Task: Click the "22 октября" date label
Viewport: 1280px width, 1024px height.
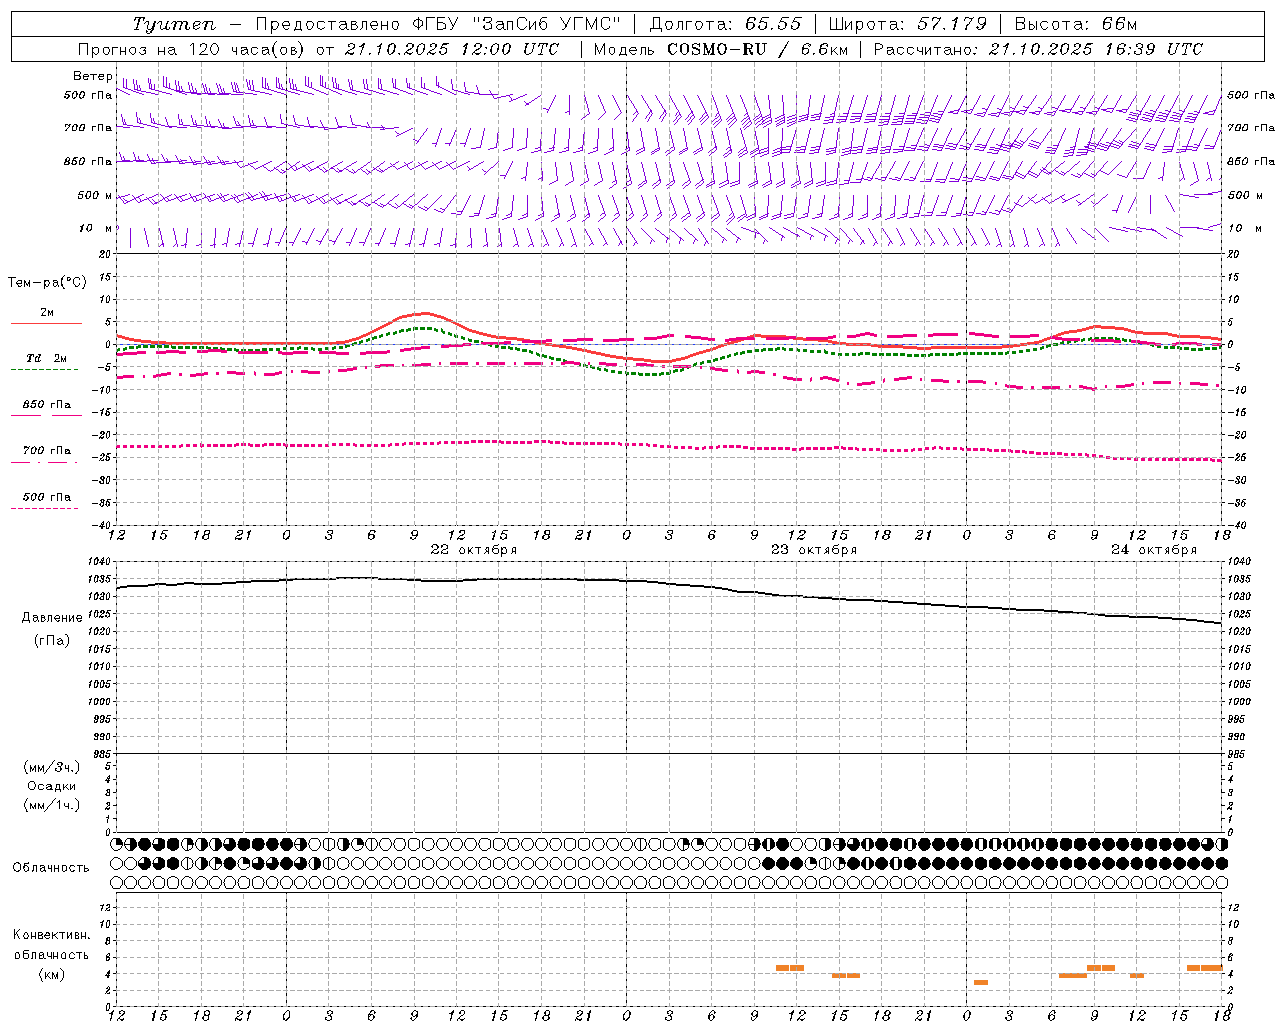Action: click(x=474, y=549)
